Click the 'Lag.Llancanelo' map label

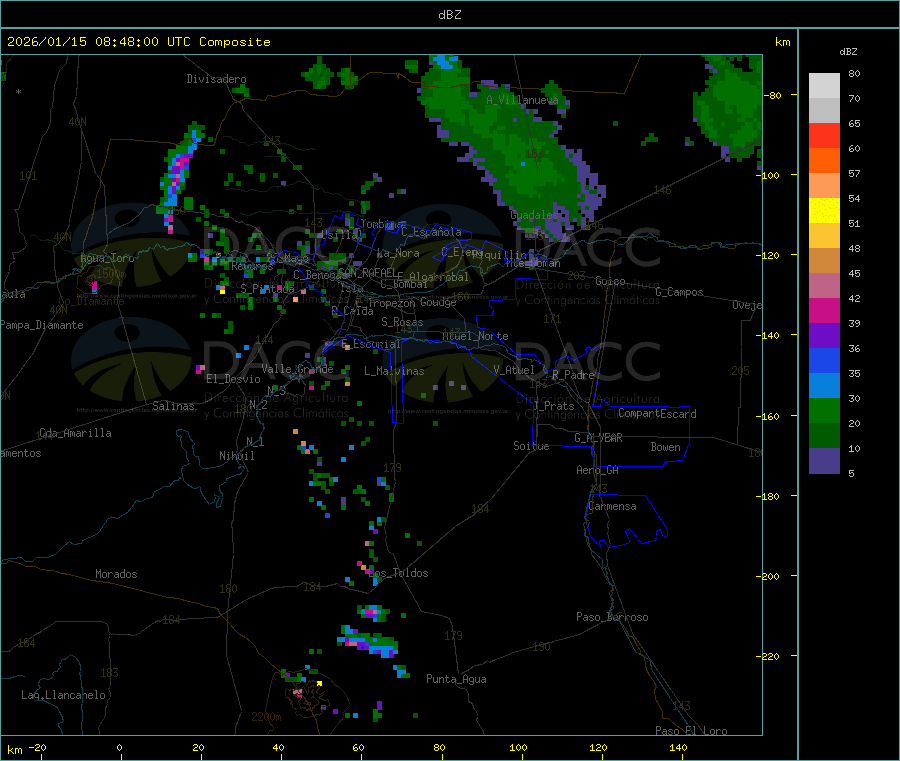[64, 695]
